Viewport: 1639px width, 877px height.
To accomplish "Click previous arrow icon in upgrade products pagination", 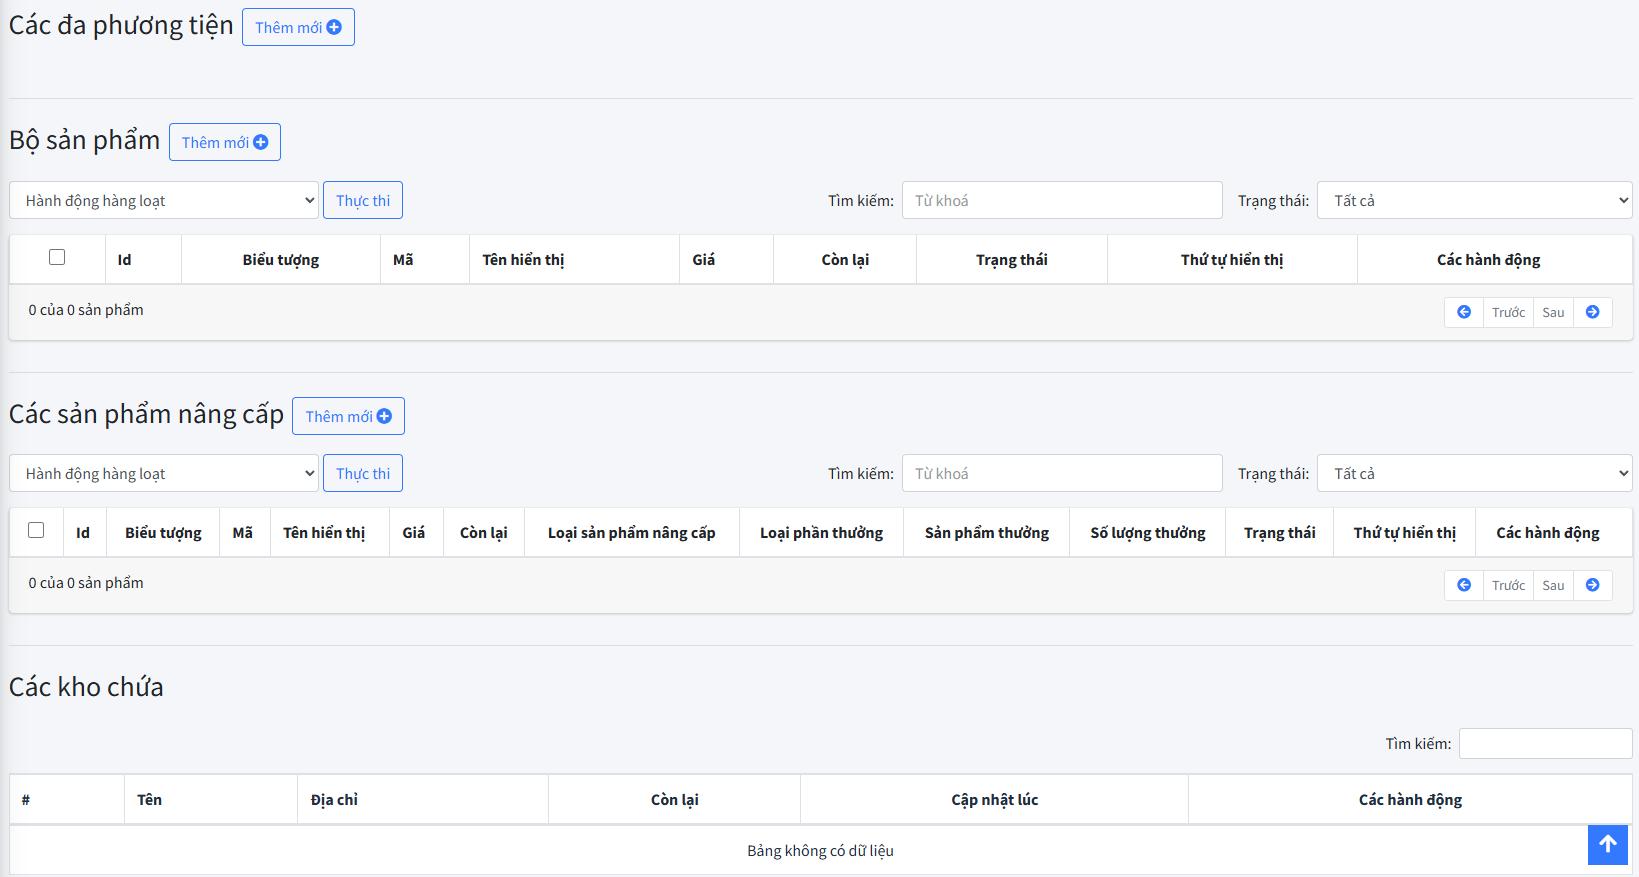I will pyautogui.click(x=1463, y=585).
